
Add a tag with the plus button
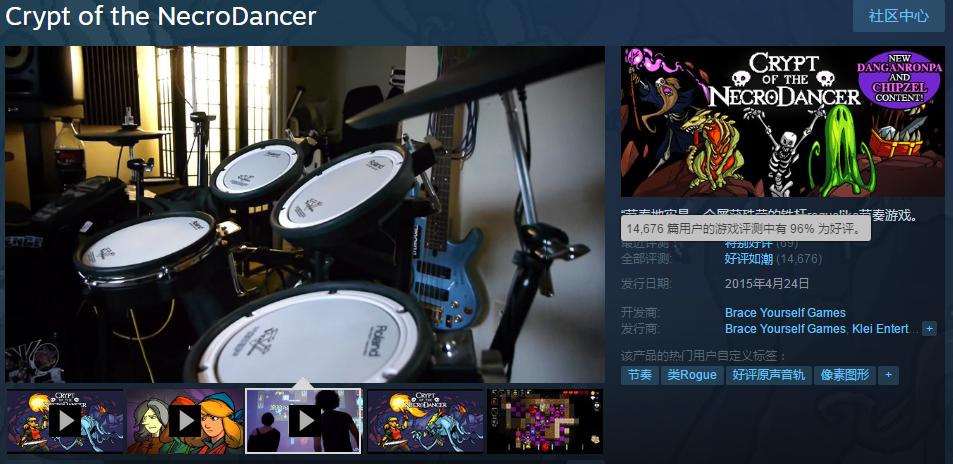pos(888,375)
